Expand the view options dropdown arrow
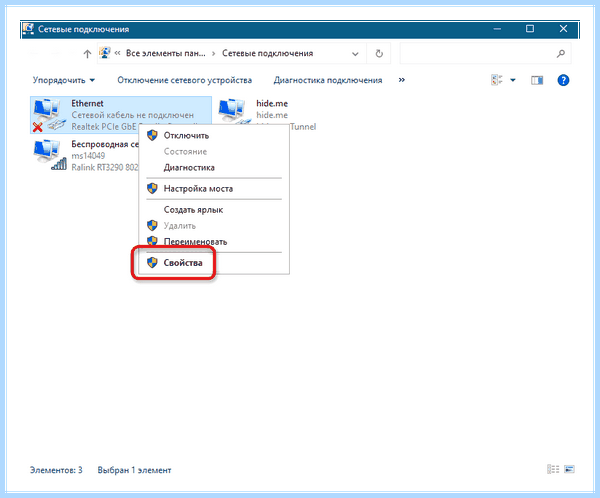600x498 pixels. [x=513, y=80]
